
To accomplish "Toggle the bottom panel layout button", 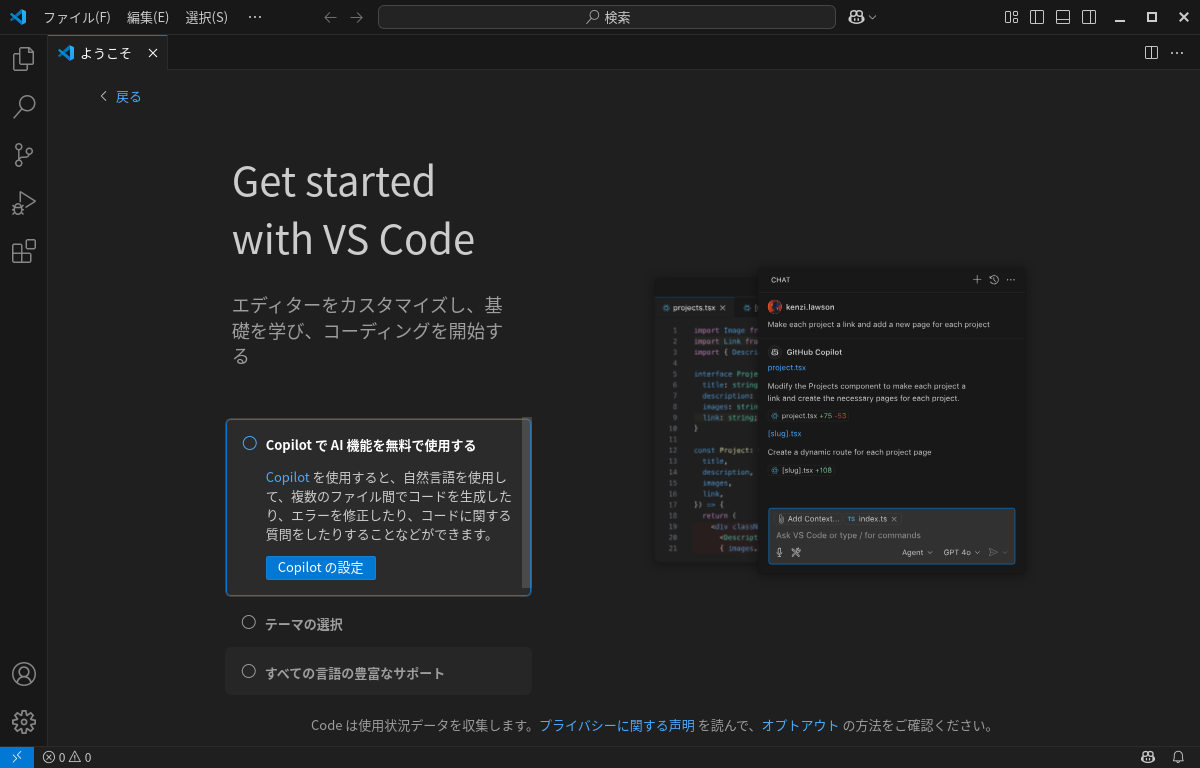I will click(1063, 17).
